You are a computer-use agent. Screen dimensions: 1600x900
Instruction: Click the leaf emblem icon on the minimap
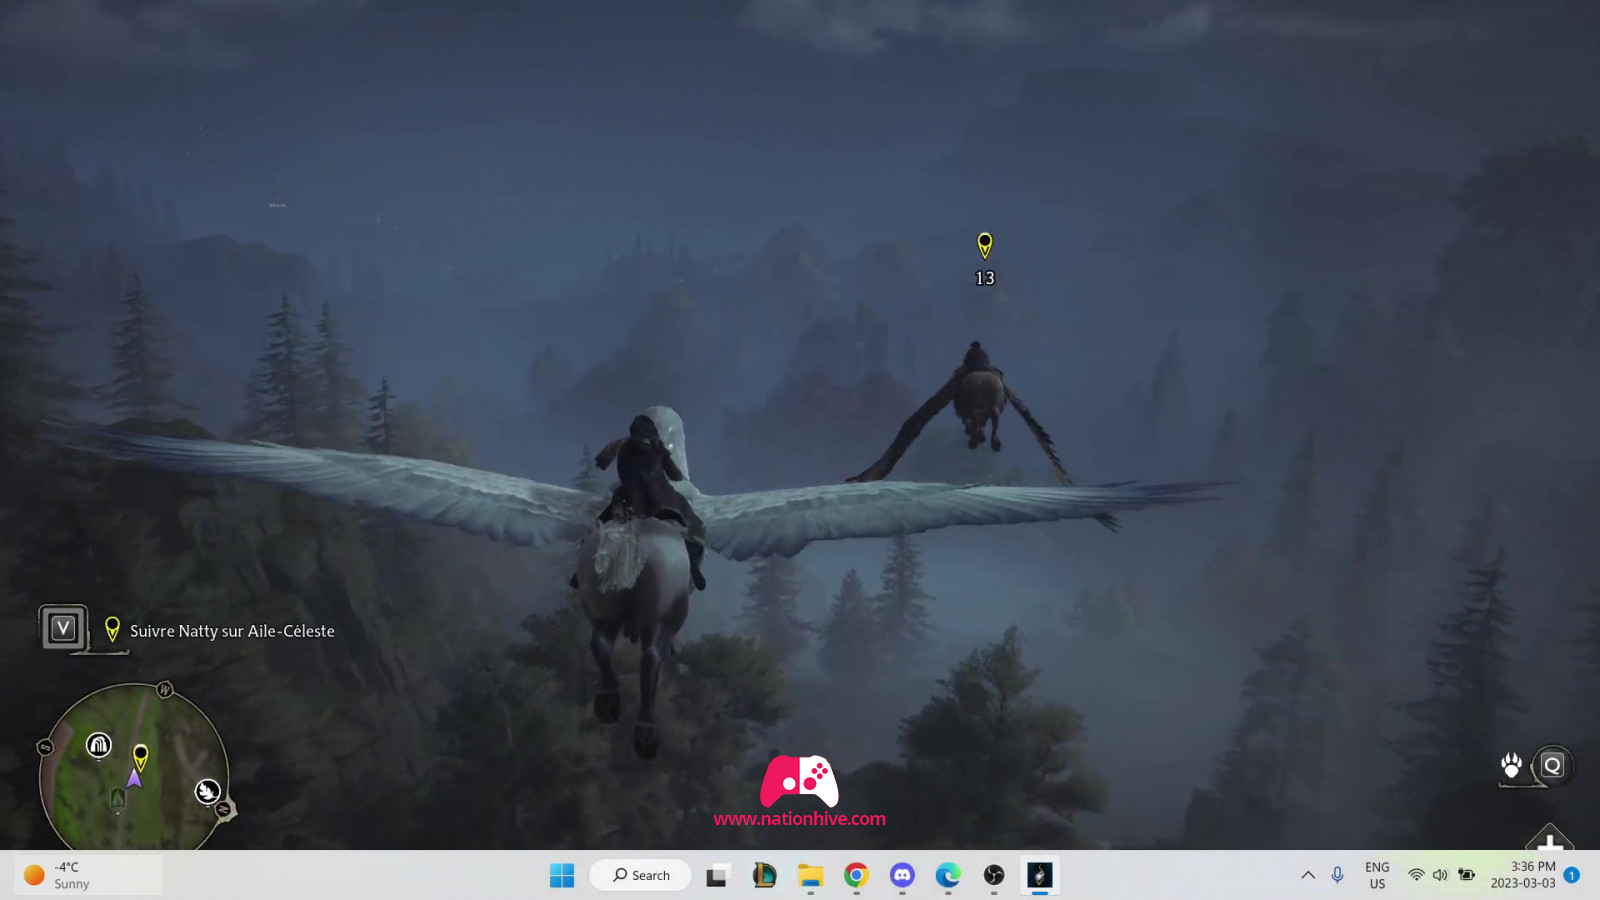(207, 792)
